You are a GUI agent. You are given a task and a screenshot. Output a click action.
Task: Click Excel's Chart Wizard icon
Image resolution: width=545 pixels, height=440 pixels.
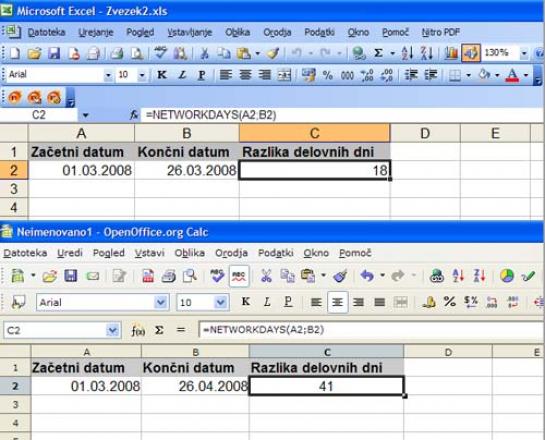pyautogui.click(x=451, y=53)
